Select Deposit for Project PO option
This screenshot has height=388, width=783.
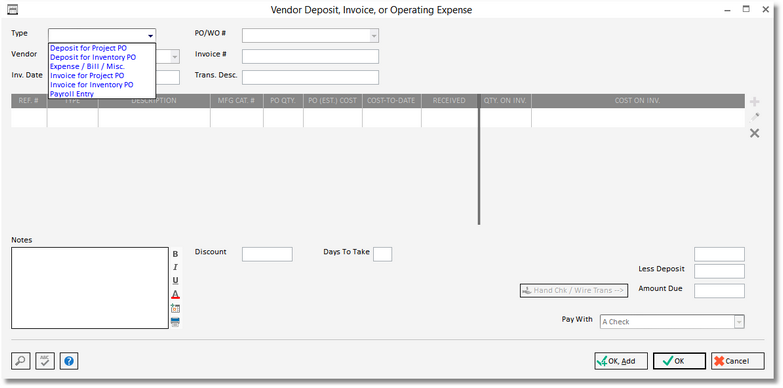89,48
